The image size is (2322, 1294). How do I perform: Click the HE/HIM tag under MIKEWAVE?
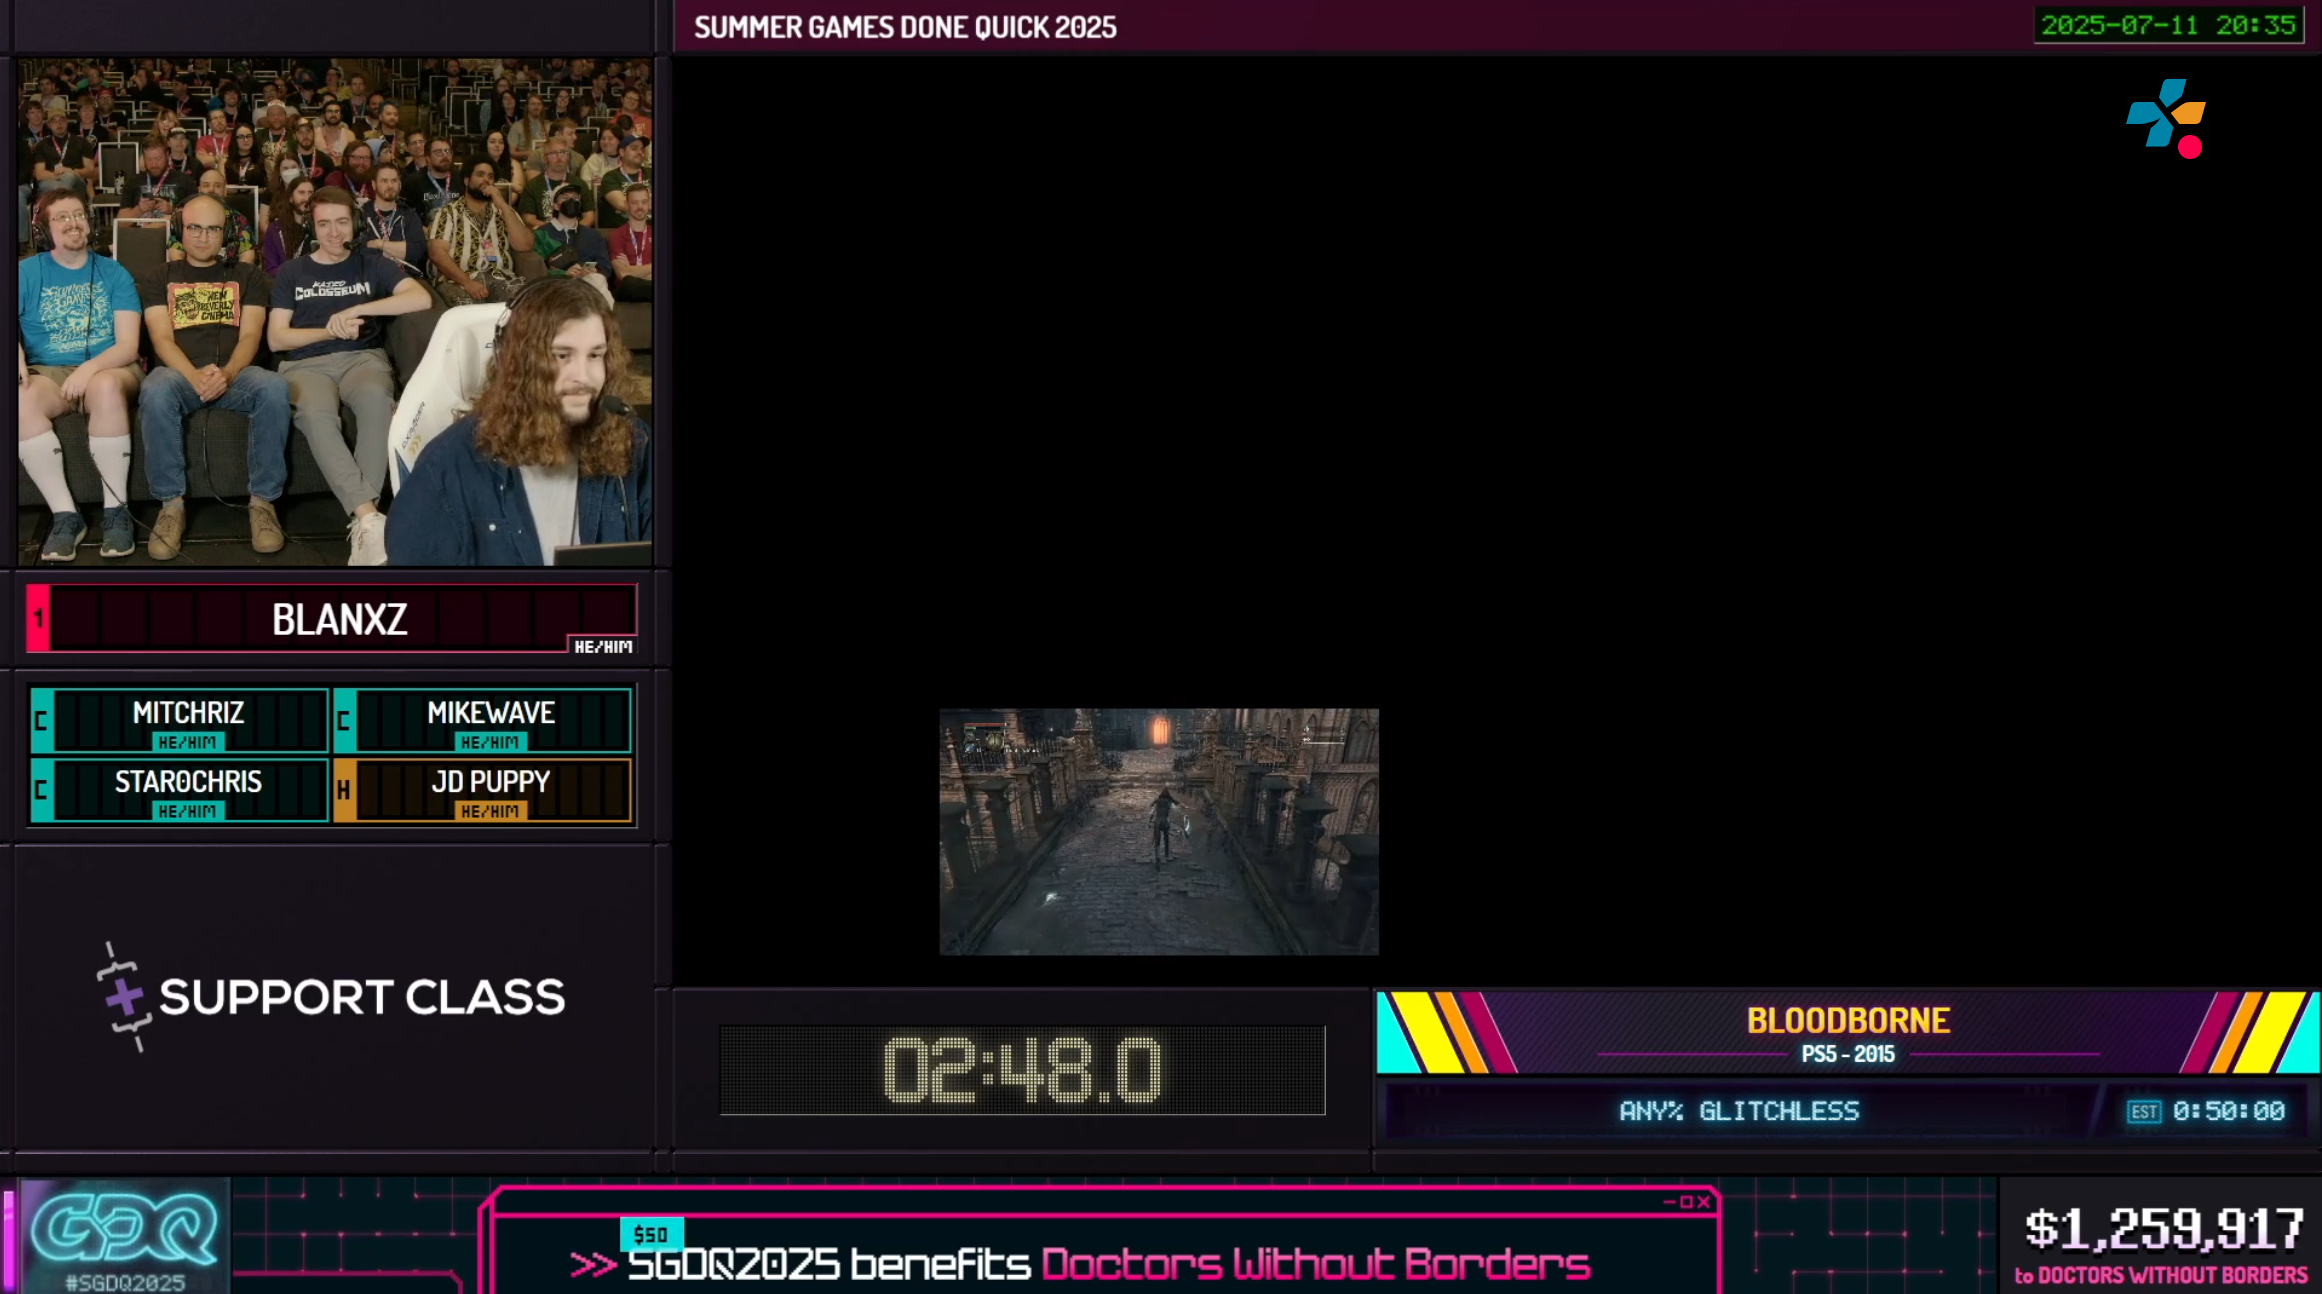490,742
